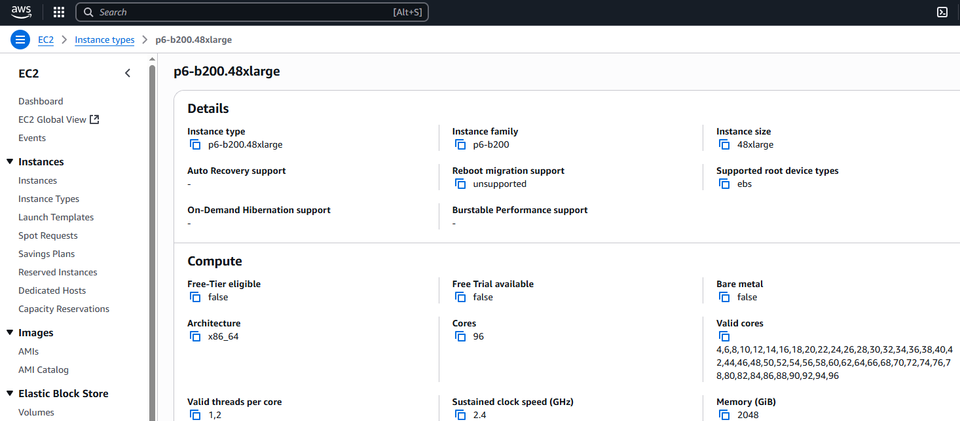This screenshot has height=421, width=960.
Task: Open Launch Templates in the sidebar
Action: pos(56,217)
